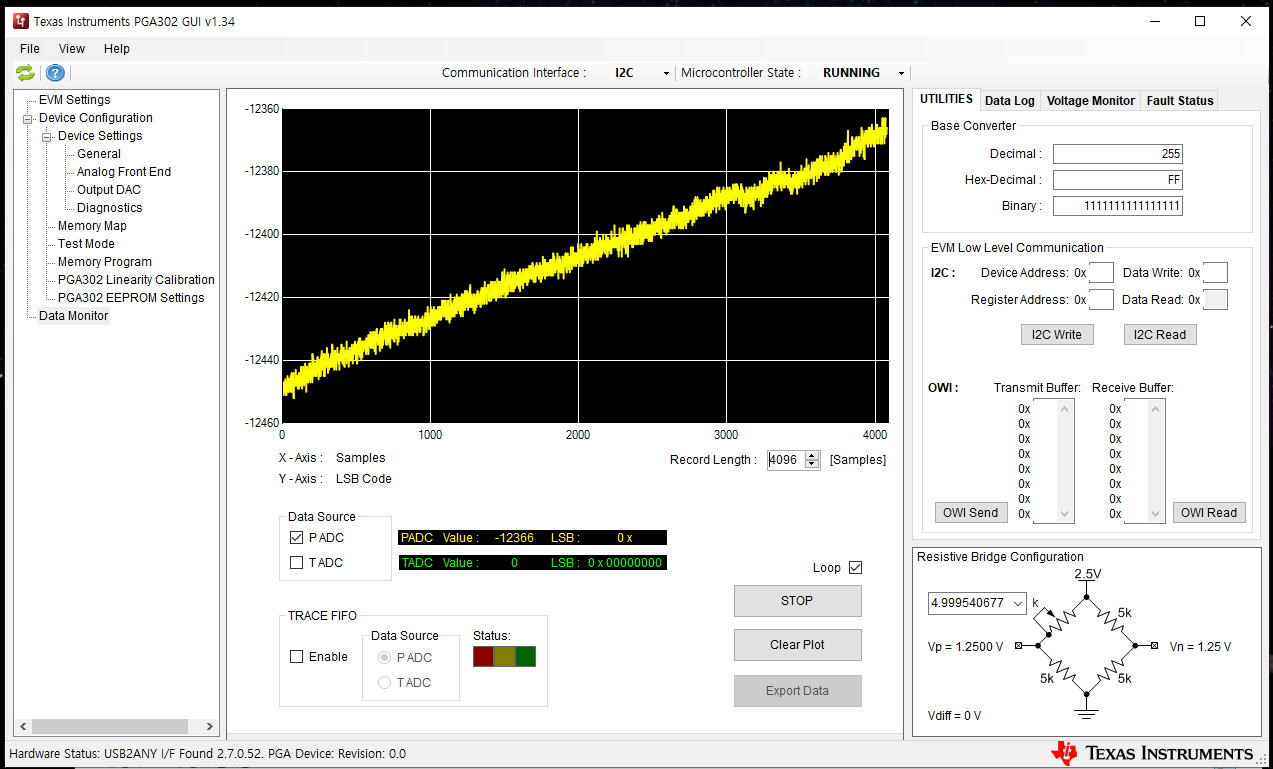Click the green status indicator swatch

[x=526, y=657]
